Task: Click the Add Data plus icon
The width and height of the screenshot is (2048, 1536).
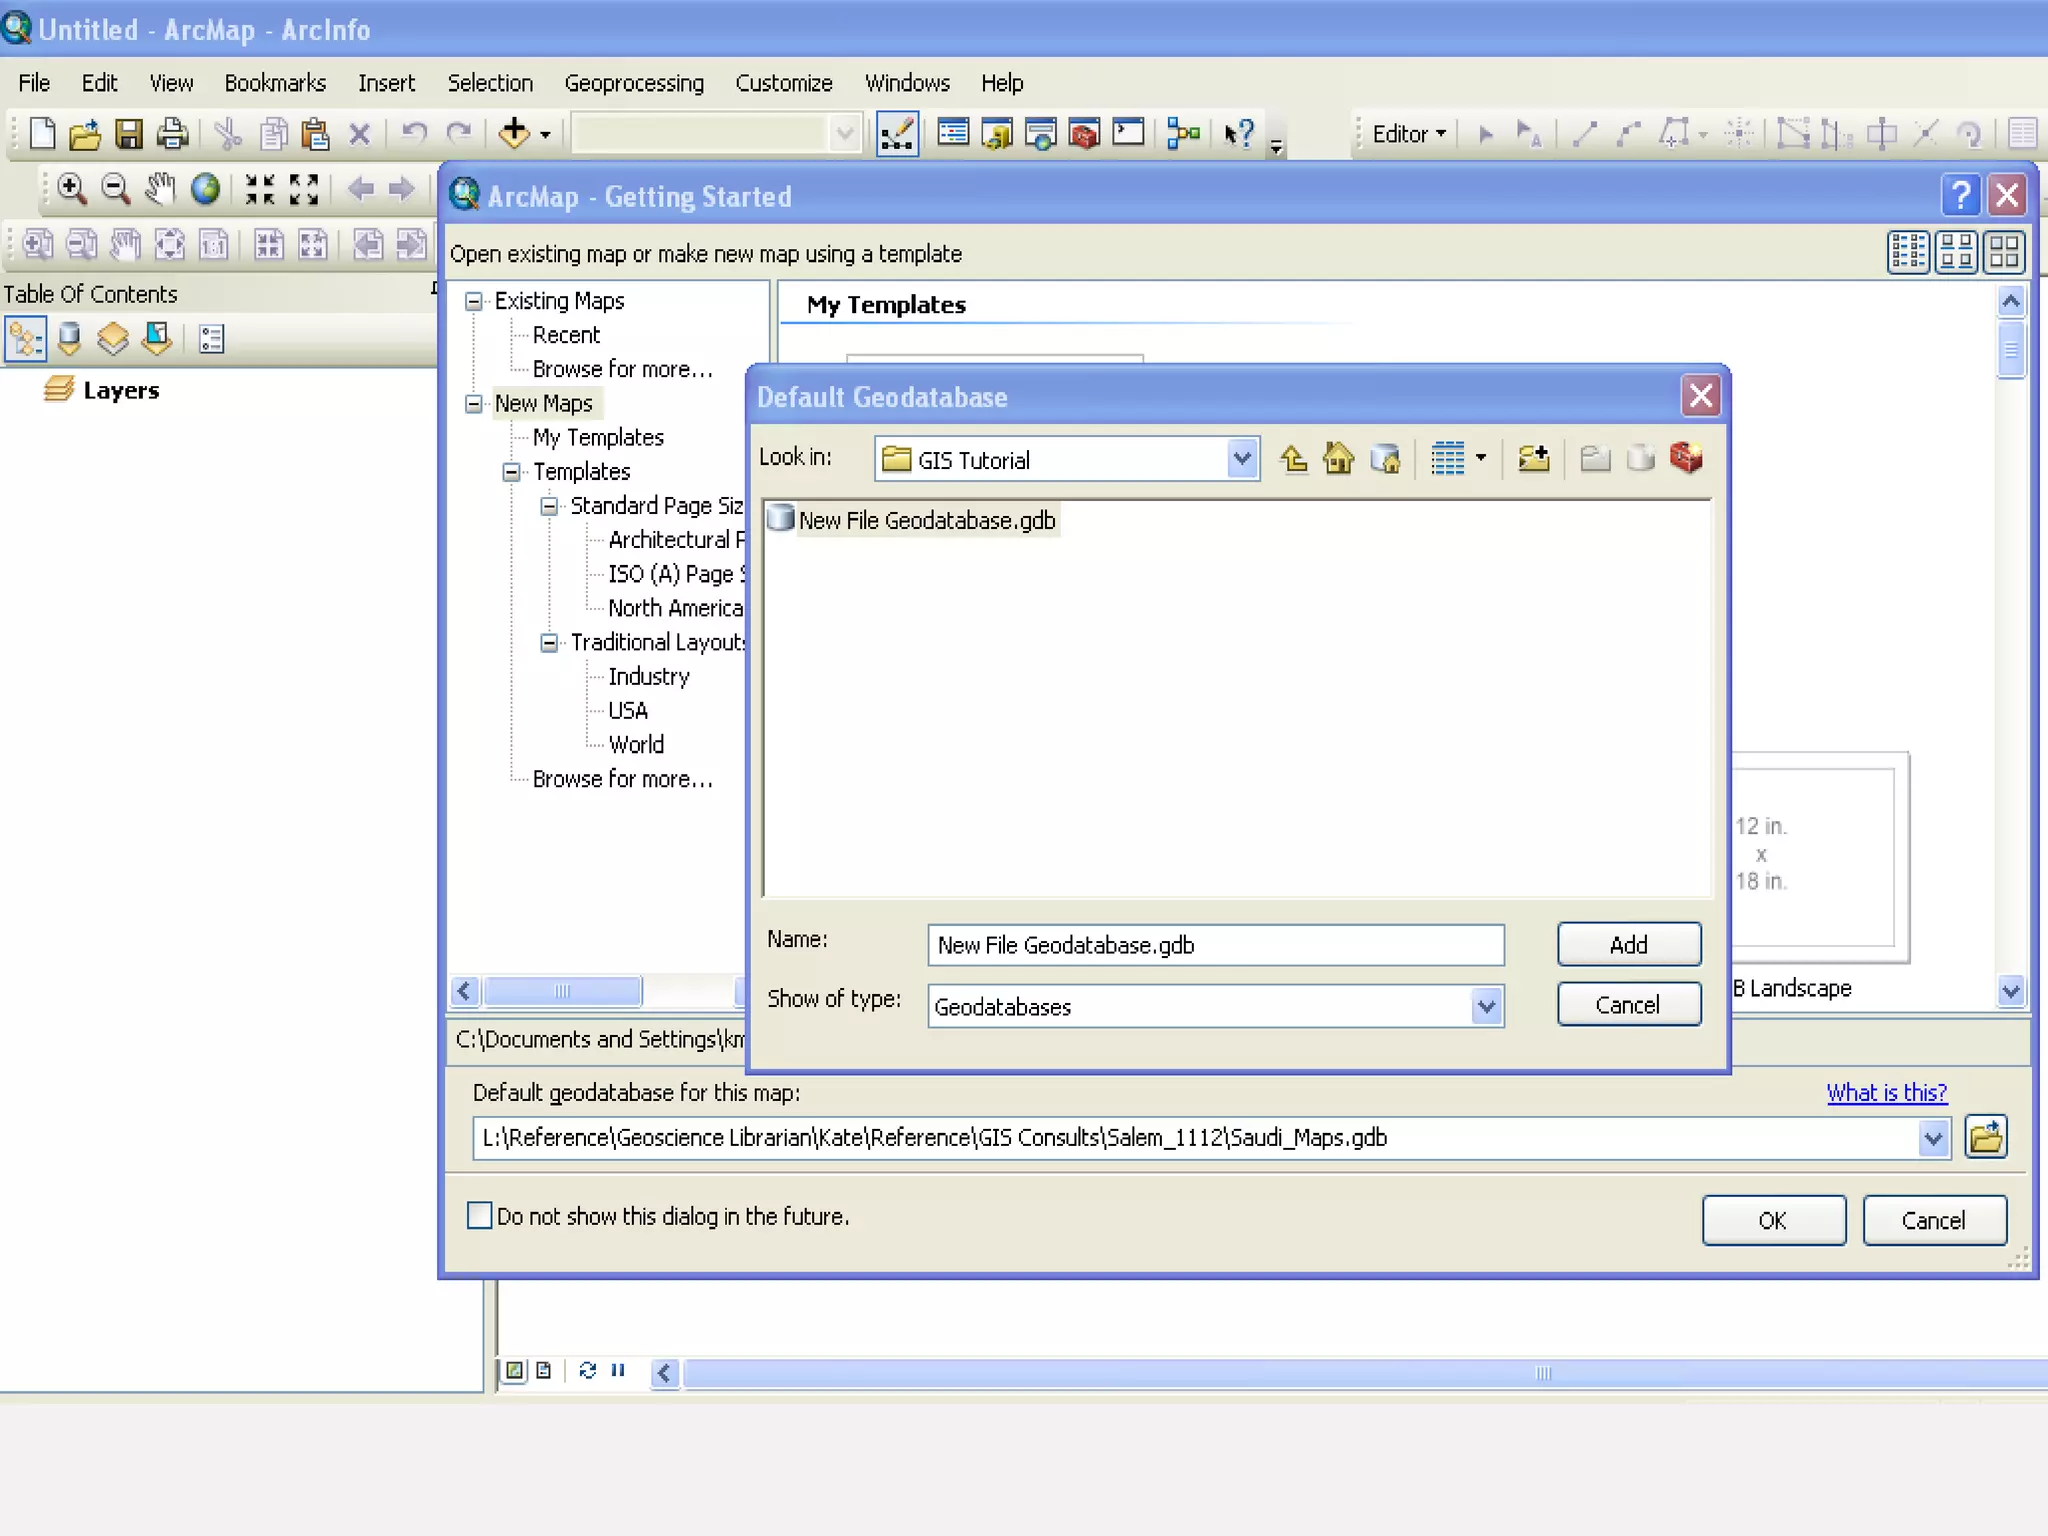Action: 514,133
